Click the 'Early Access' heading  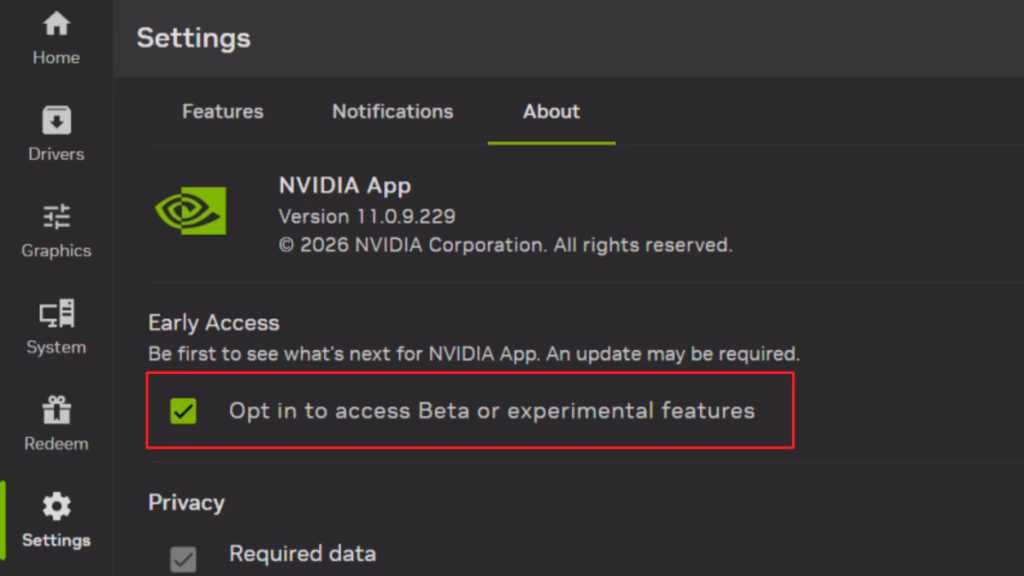(x=214, y=323)
